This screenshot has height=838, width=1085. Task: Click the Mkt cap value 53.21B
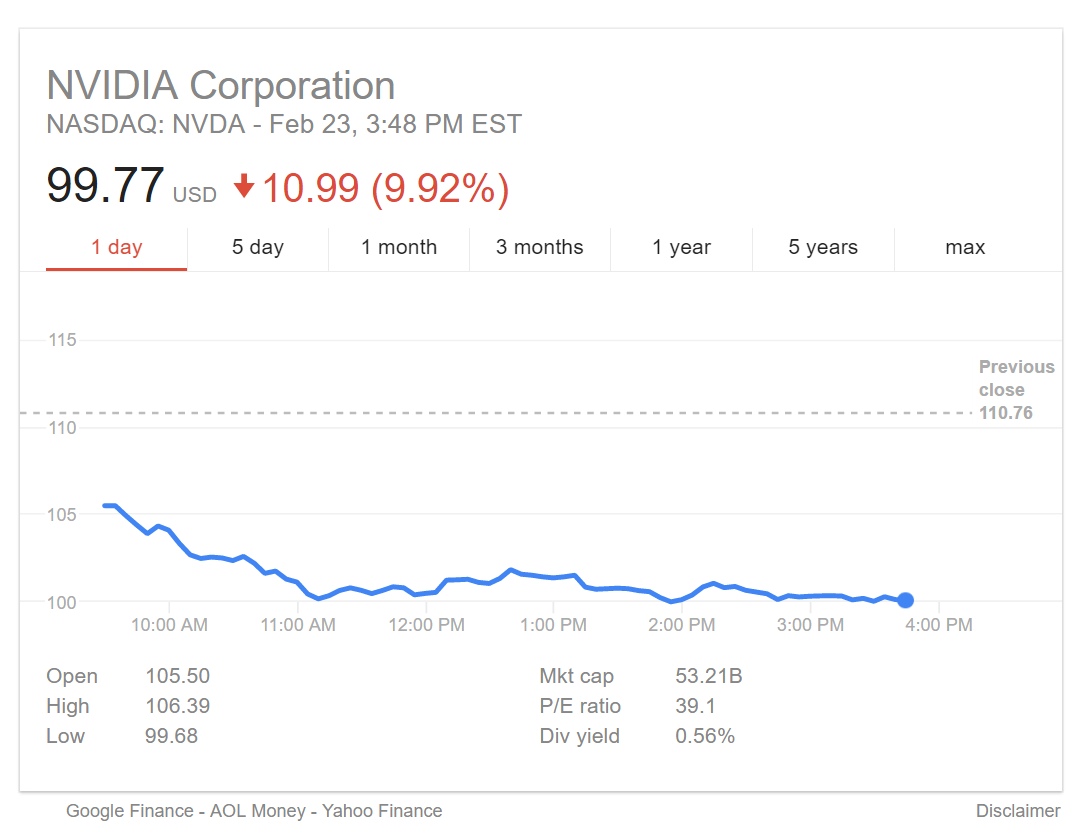click(709, 676)
